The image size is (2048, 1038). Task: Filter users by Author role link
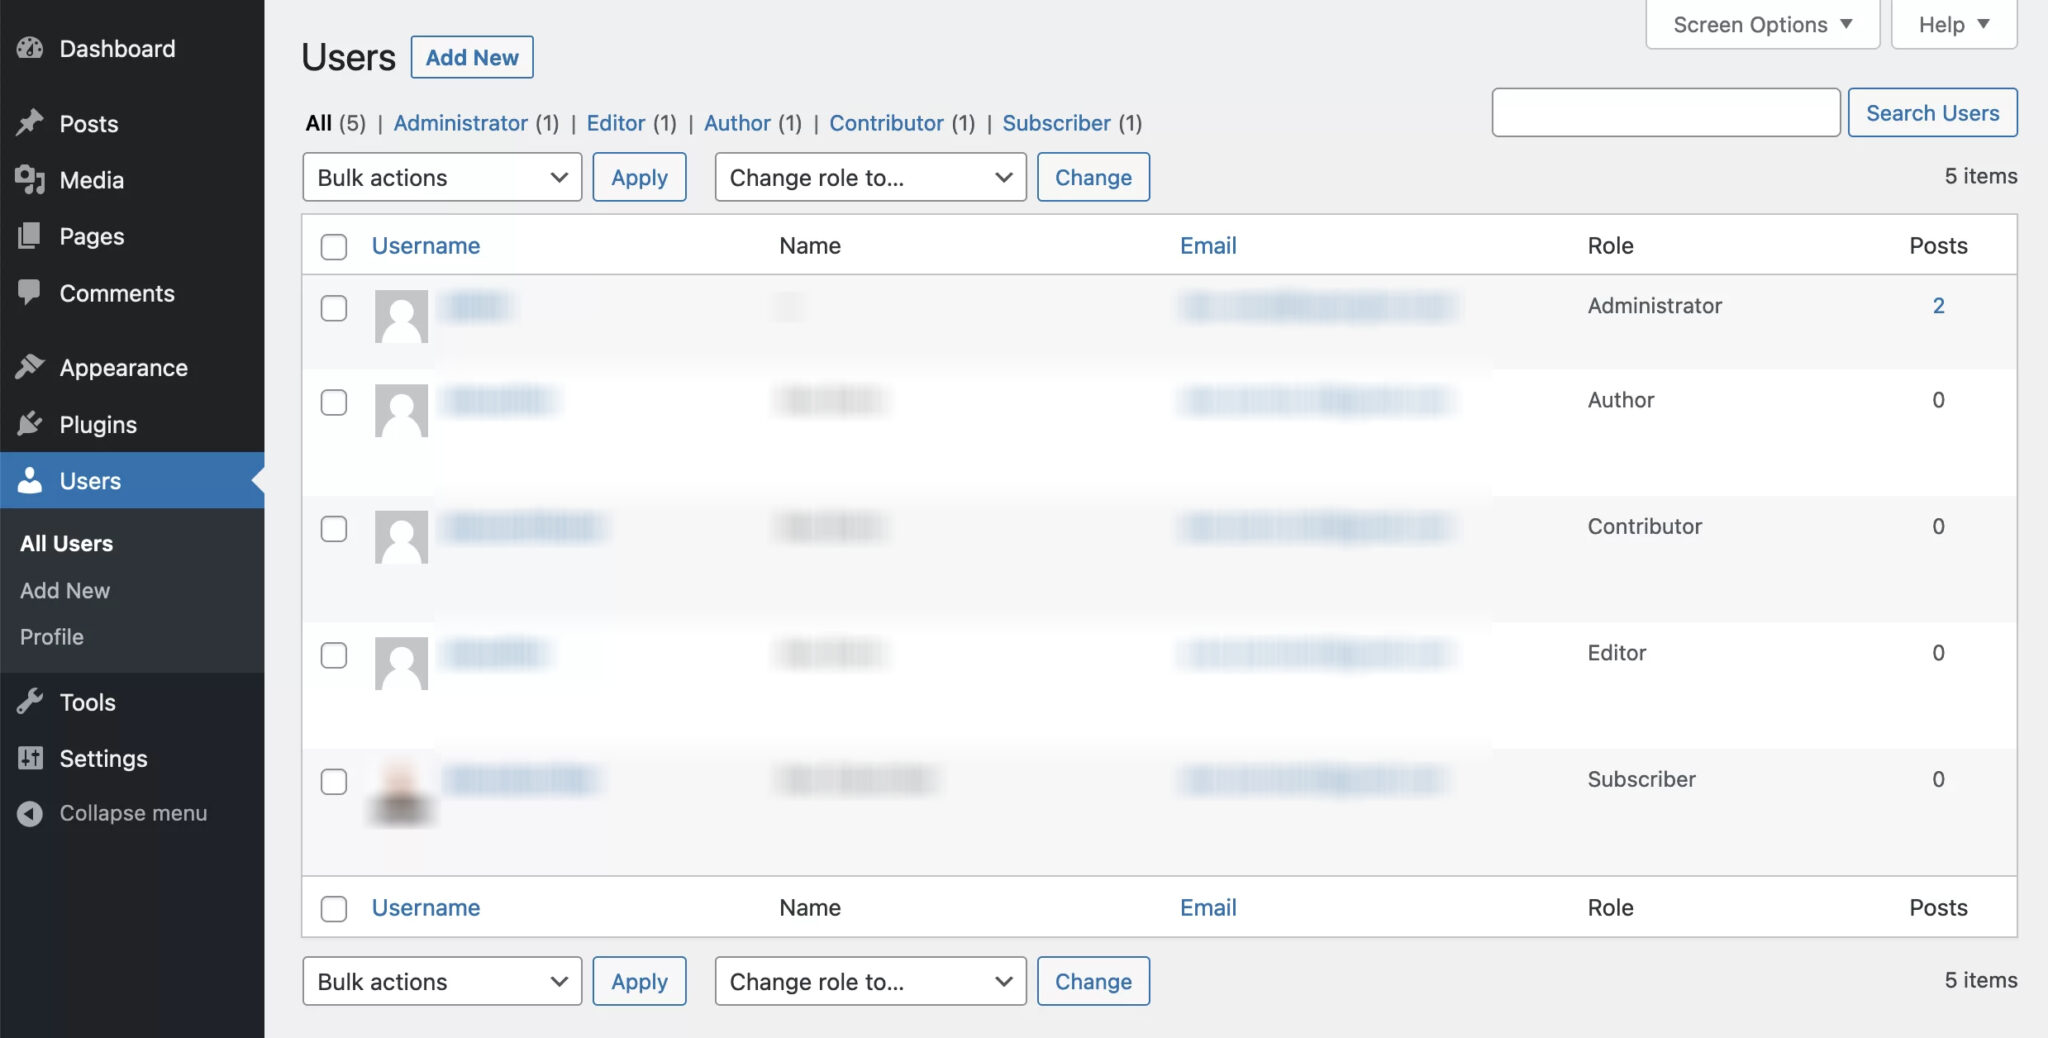pyautogui.click(x=737, y=123)
